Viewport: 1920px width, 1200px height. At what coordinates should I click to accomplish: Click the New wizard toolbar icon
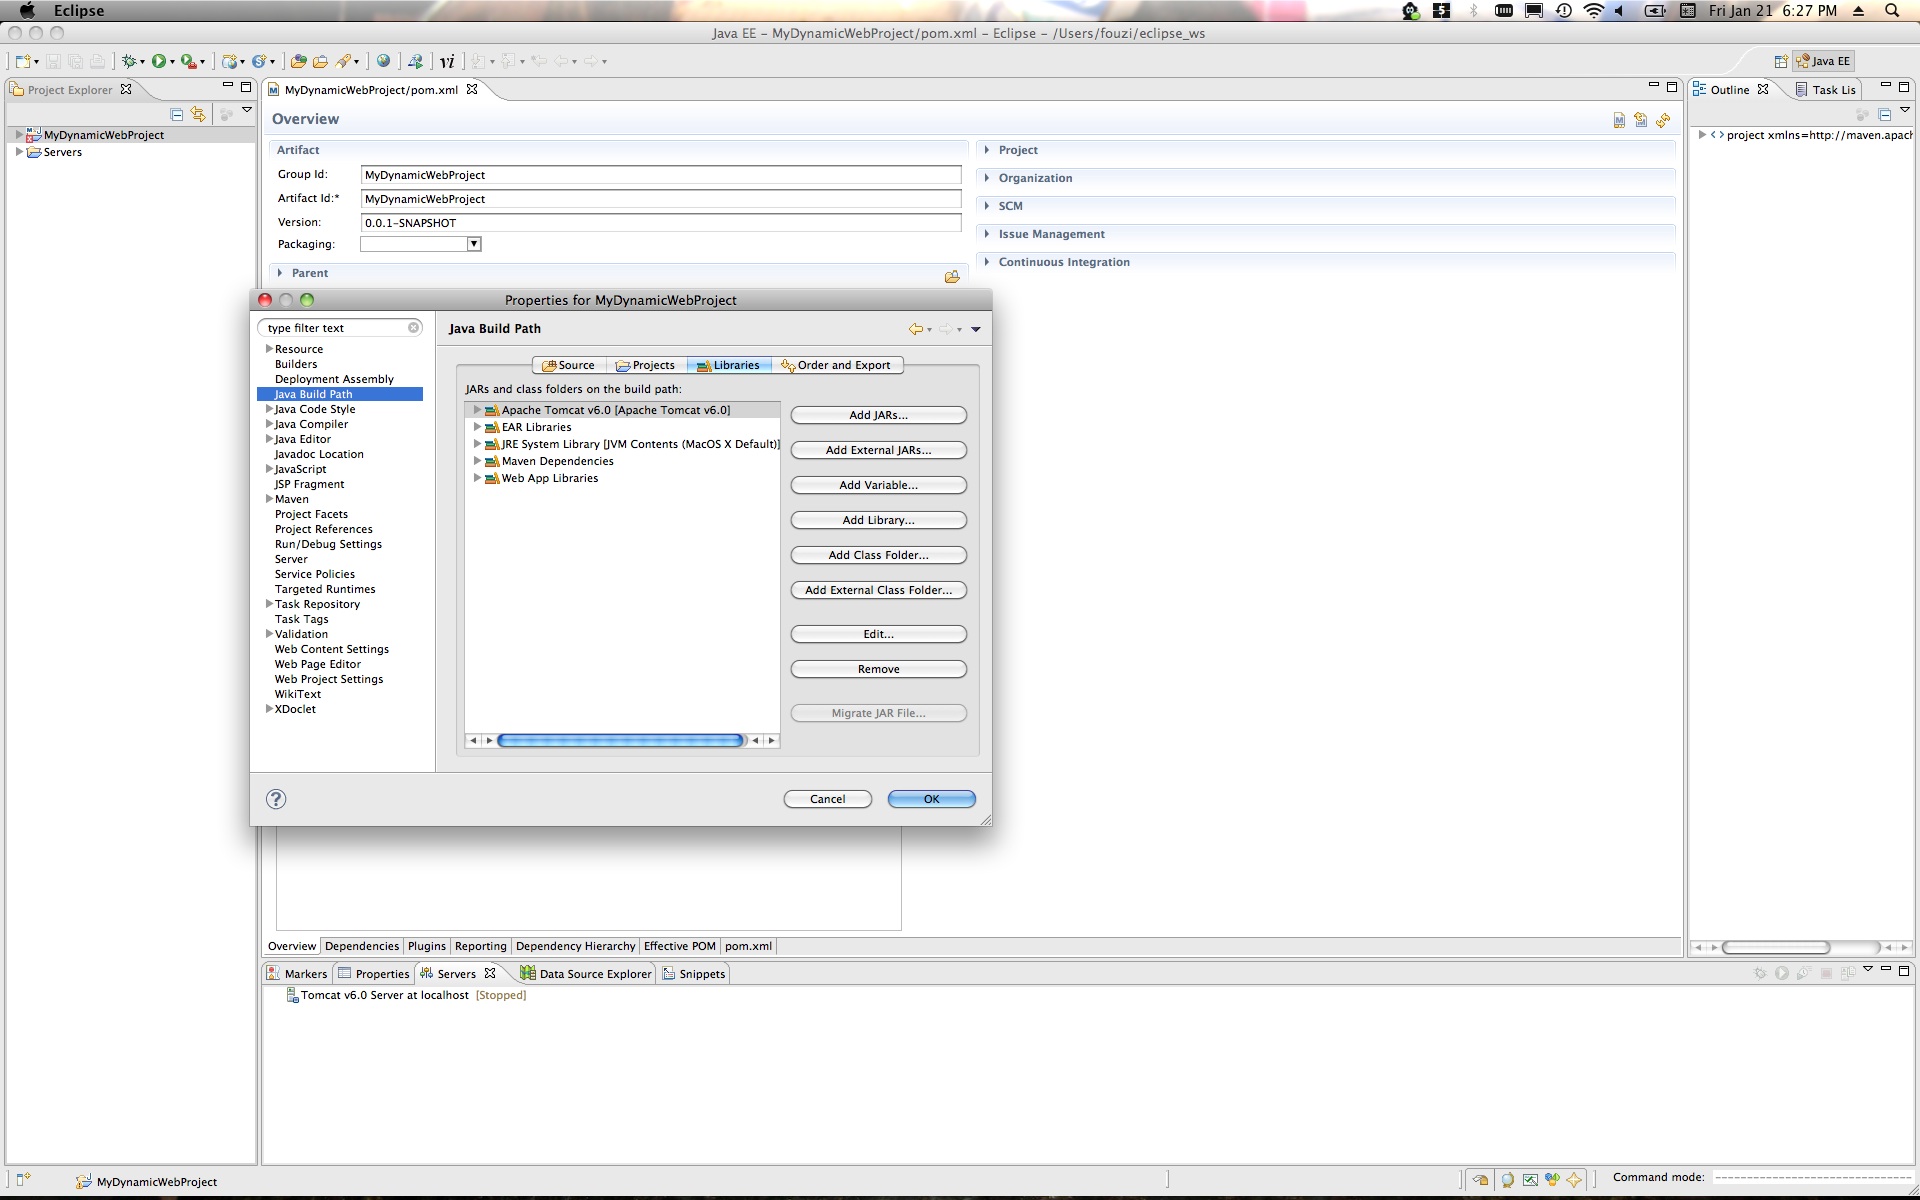coord(23,61)
